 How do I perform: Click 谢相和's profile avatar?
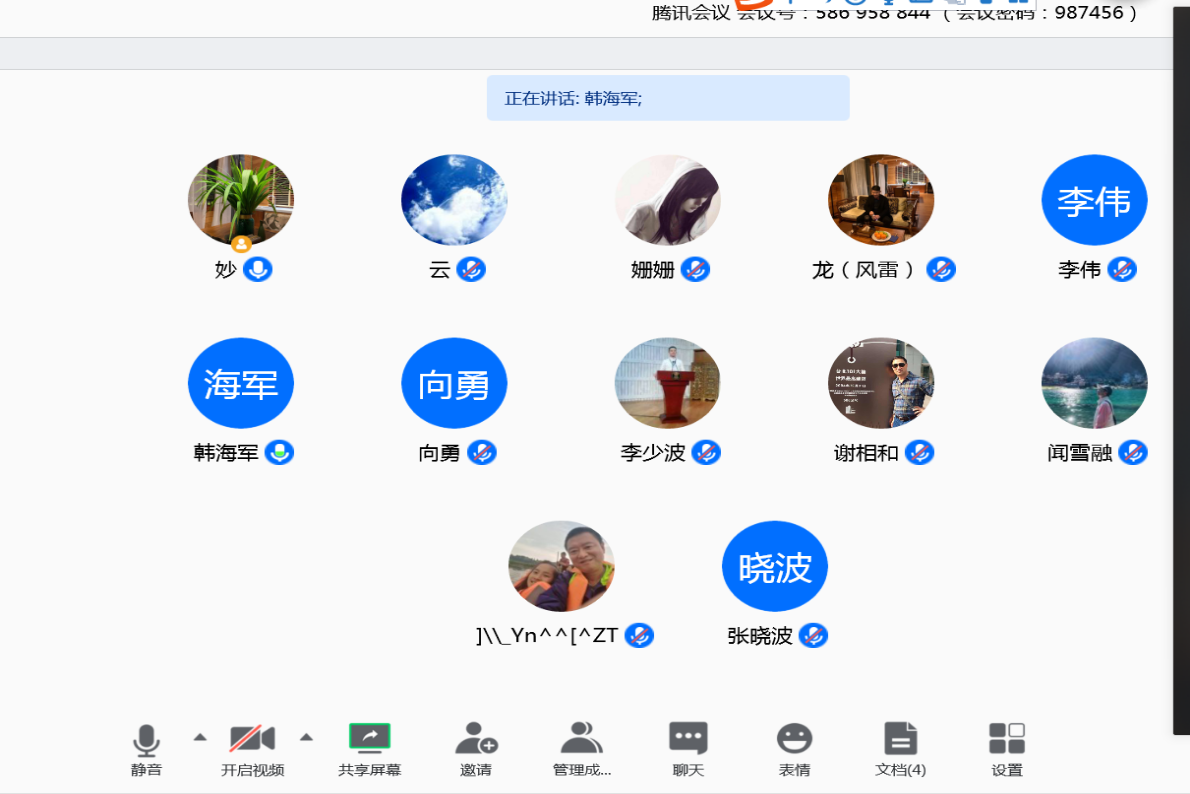(881, 383)
